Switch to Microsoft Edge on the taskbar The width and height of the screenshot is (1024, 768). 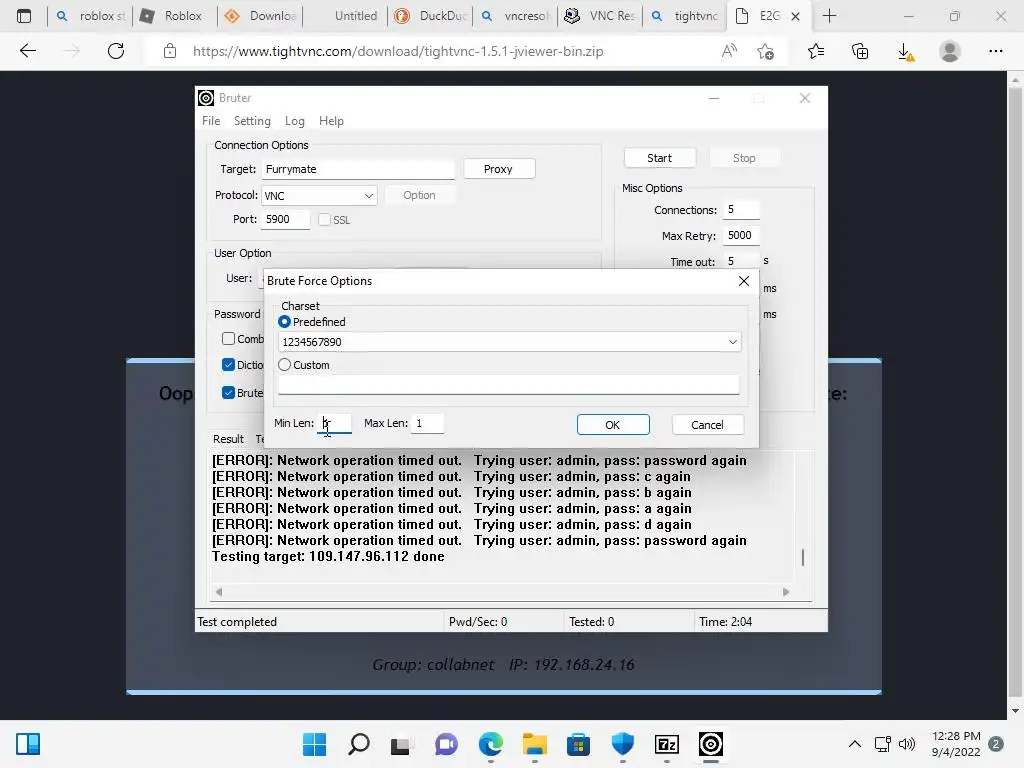[x=490, y=744]
